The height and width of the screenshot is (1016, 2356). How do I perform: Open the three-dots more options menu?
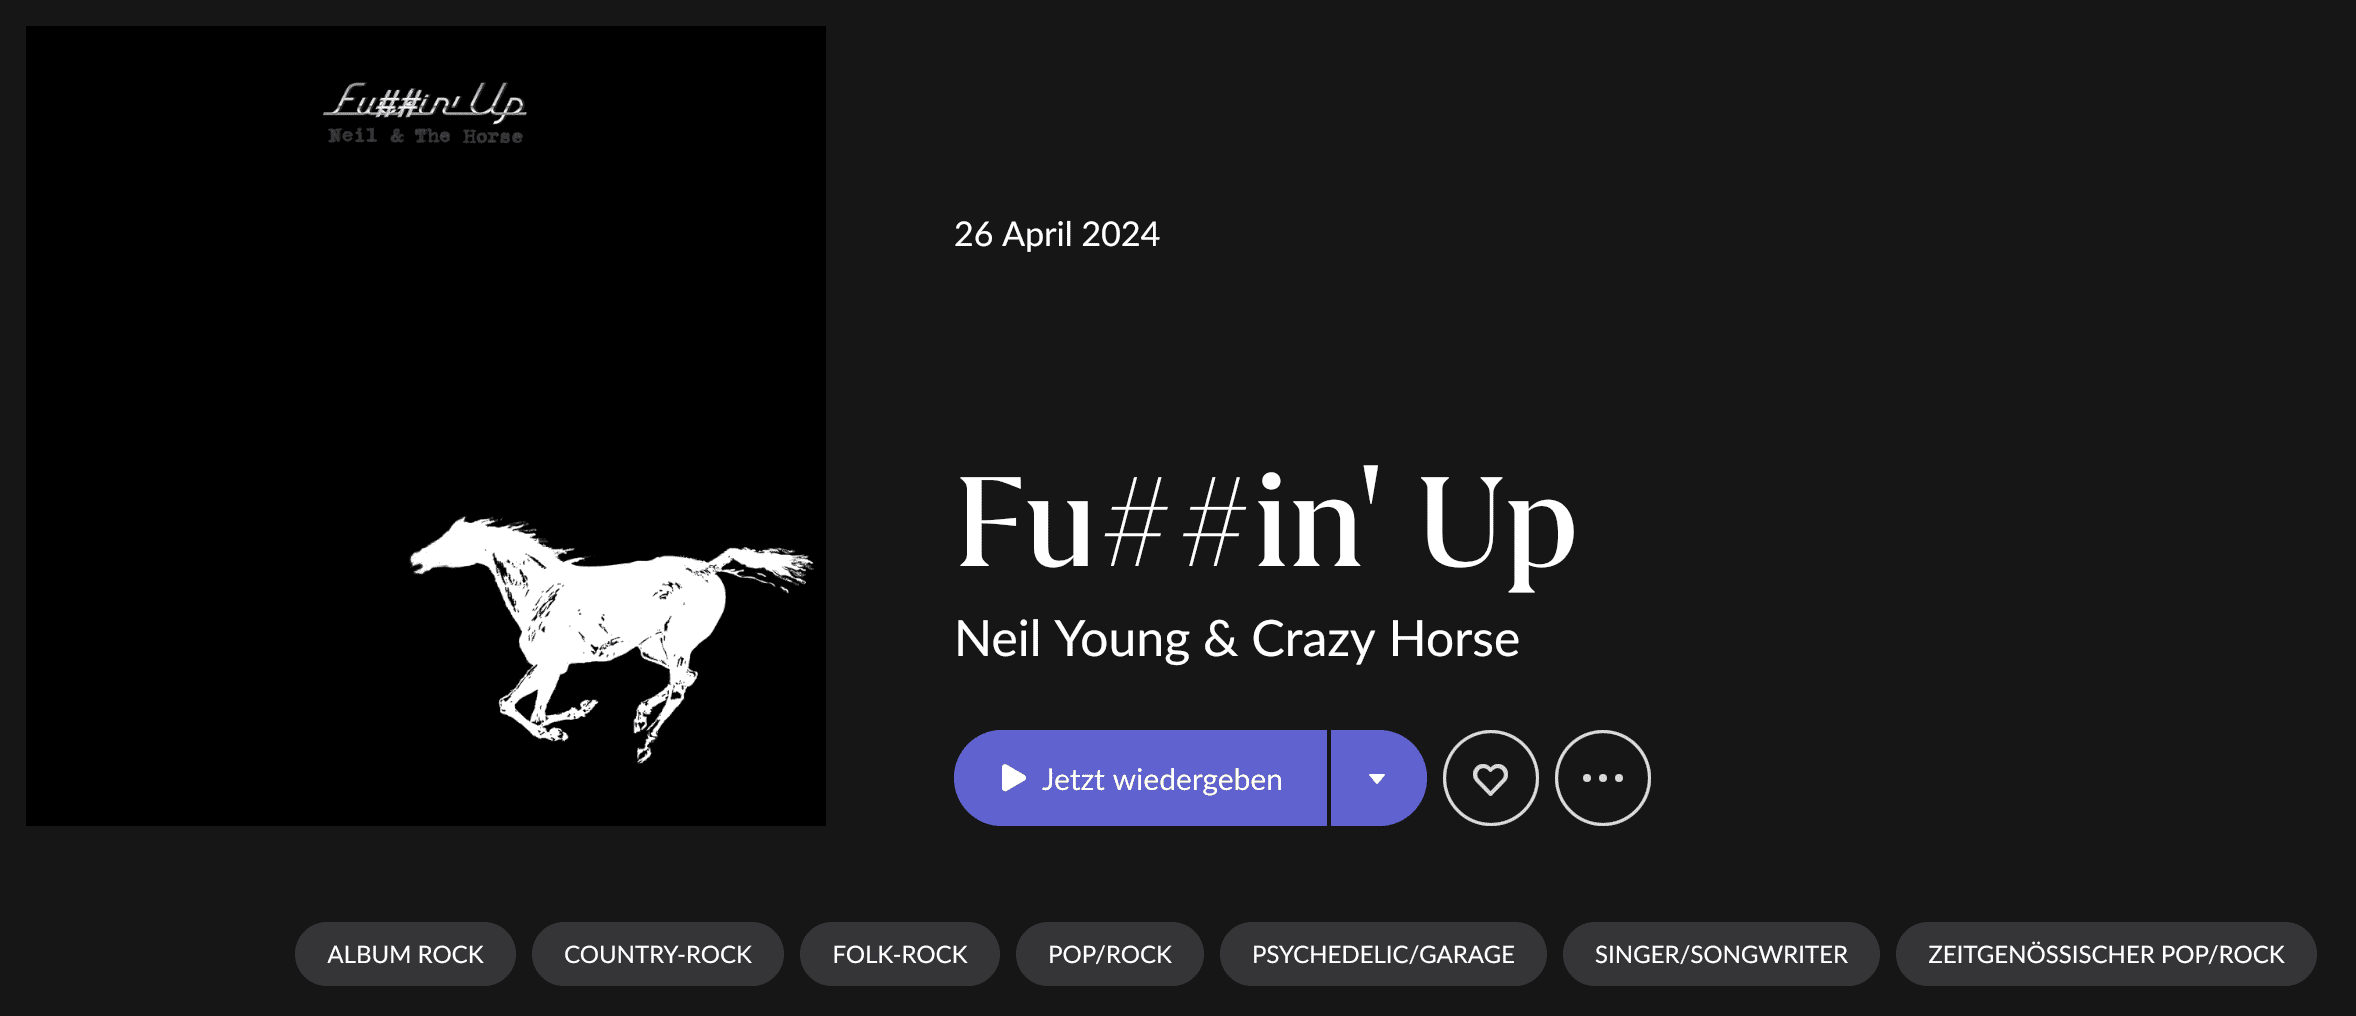click(x=1602, y=778)
